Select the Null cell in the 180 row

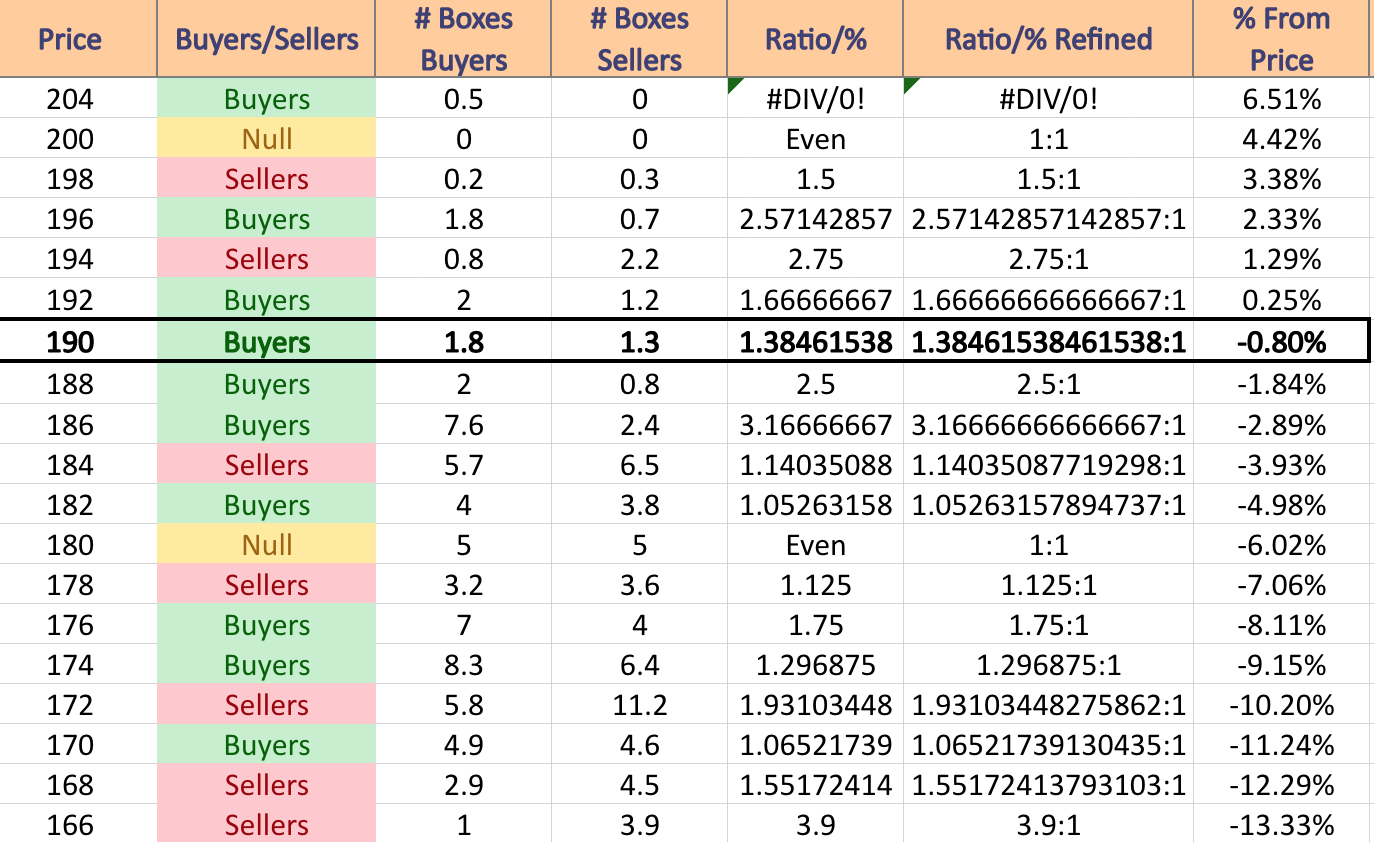(266, 545)
